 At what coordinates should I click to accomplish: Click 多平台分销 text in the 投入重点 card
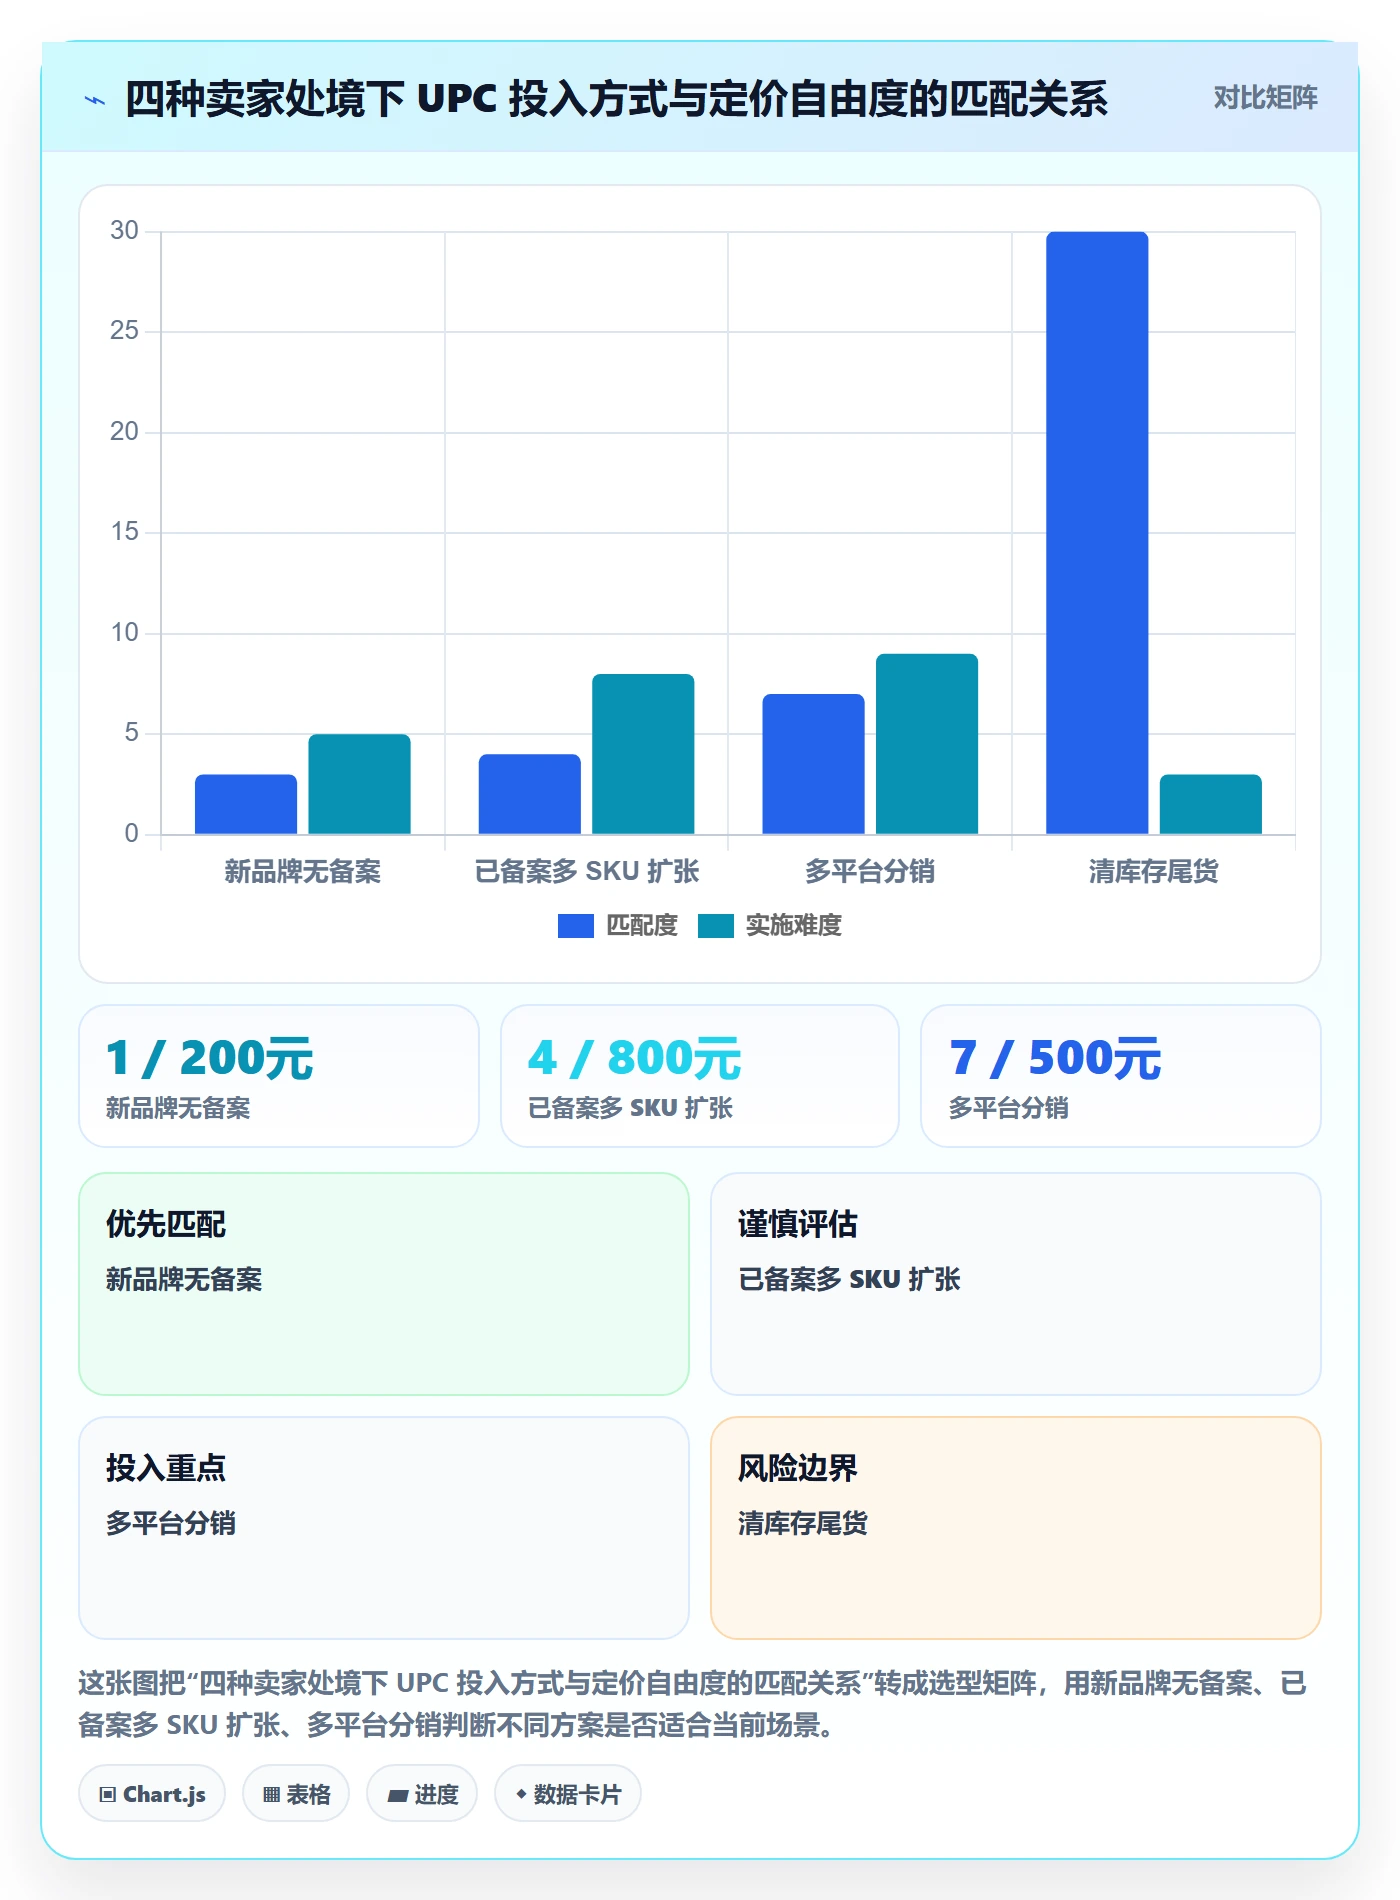[171, 1523]
